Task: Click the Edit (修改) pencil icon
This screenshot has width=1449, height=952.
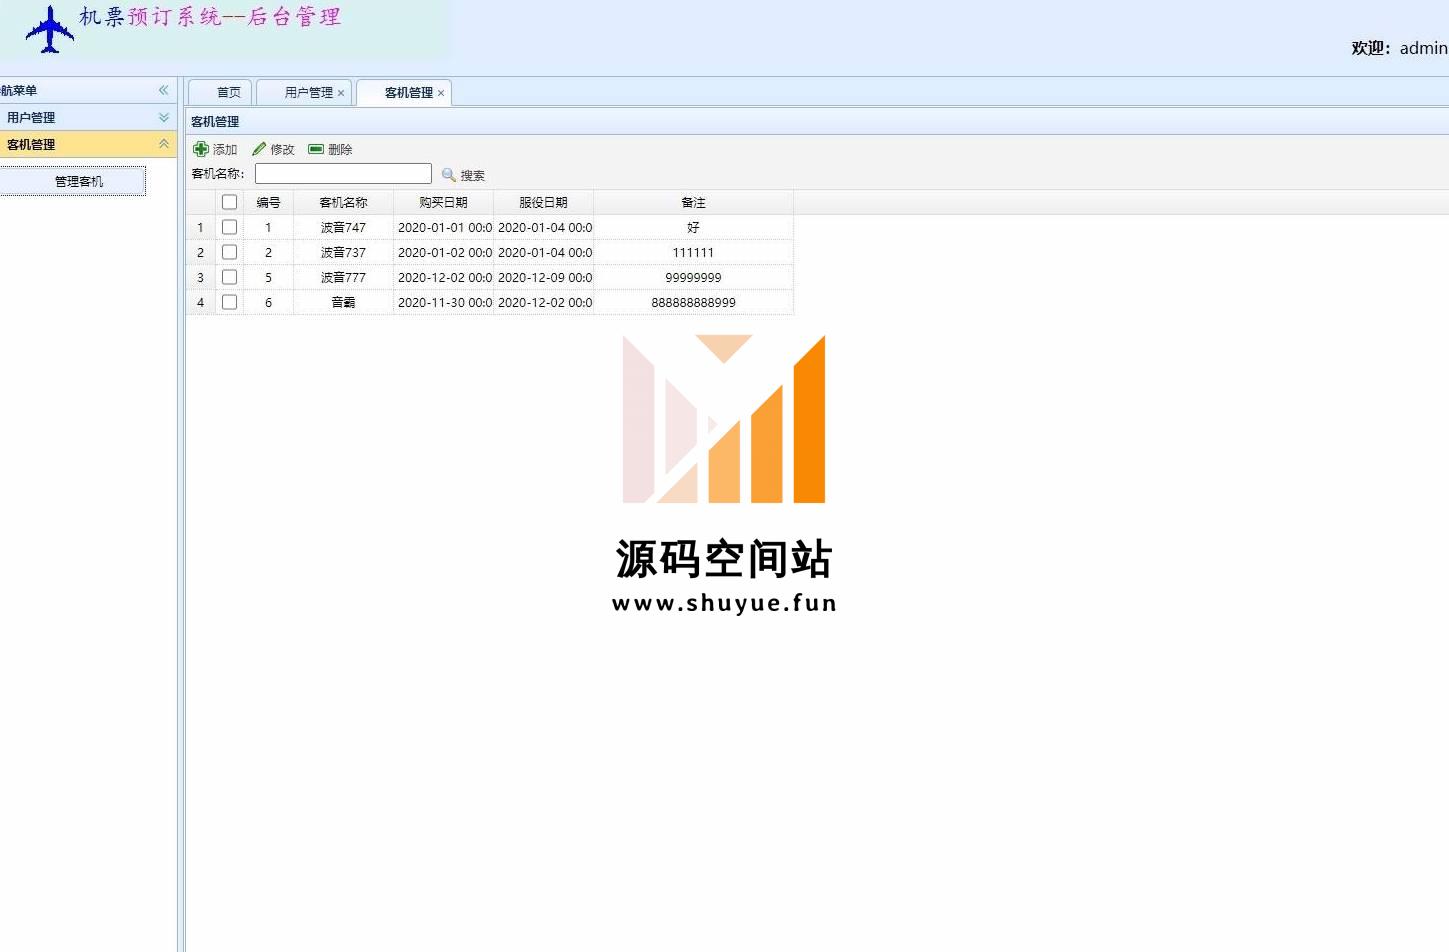Action: tap(259, 149)
